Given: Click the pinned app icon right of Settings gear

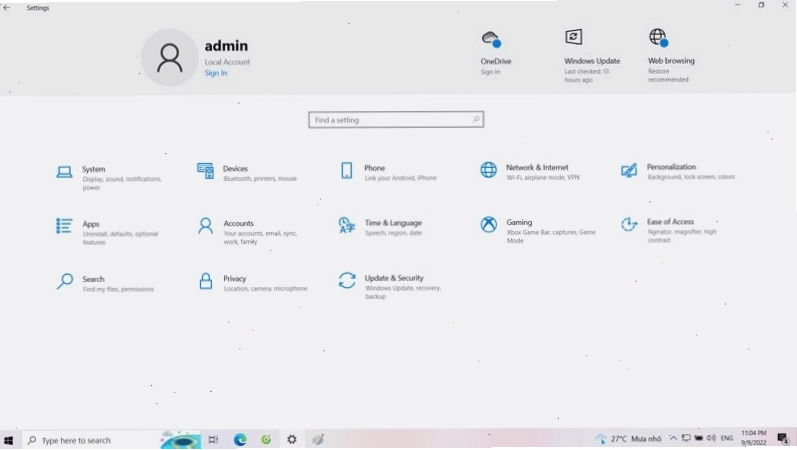Looking at the screenshot, I should (x=318, y=439).
